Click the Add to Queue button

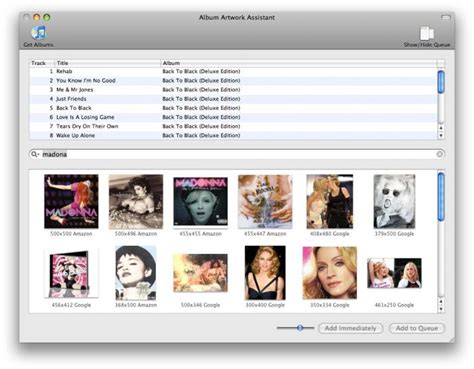pyautogui.click(x=417, y=328)
